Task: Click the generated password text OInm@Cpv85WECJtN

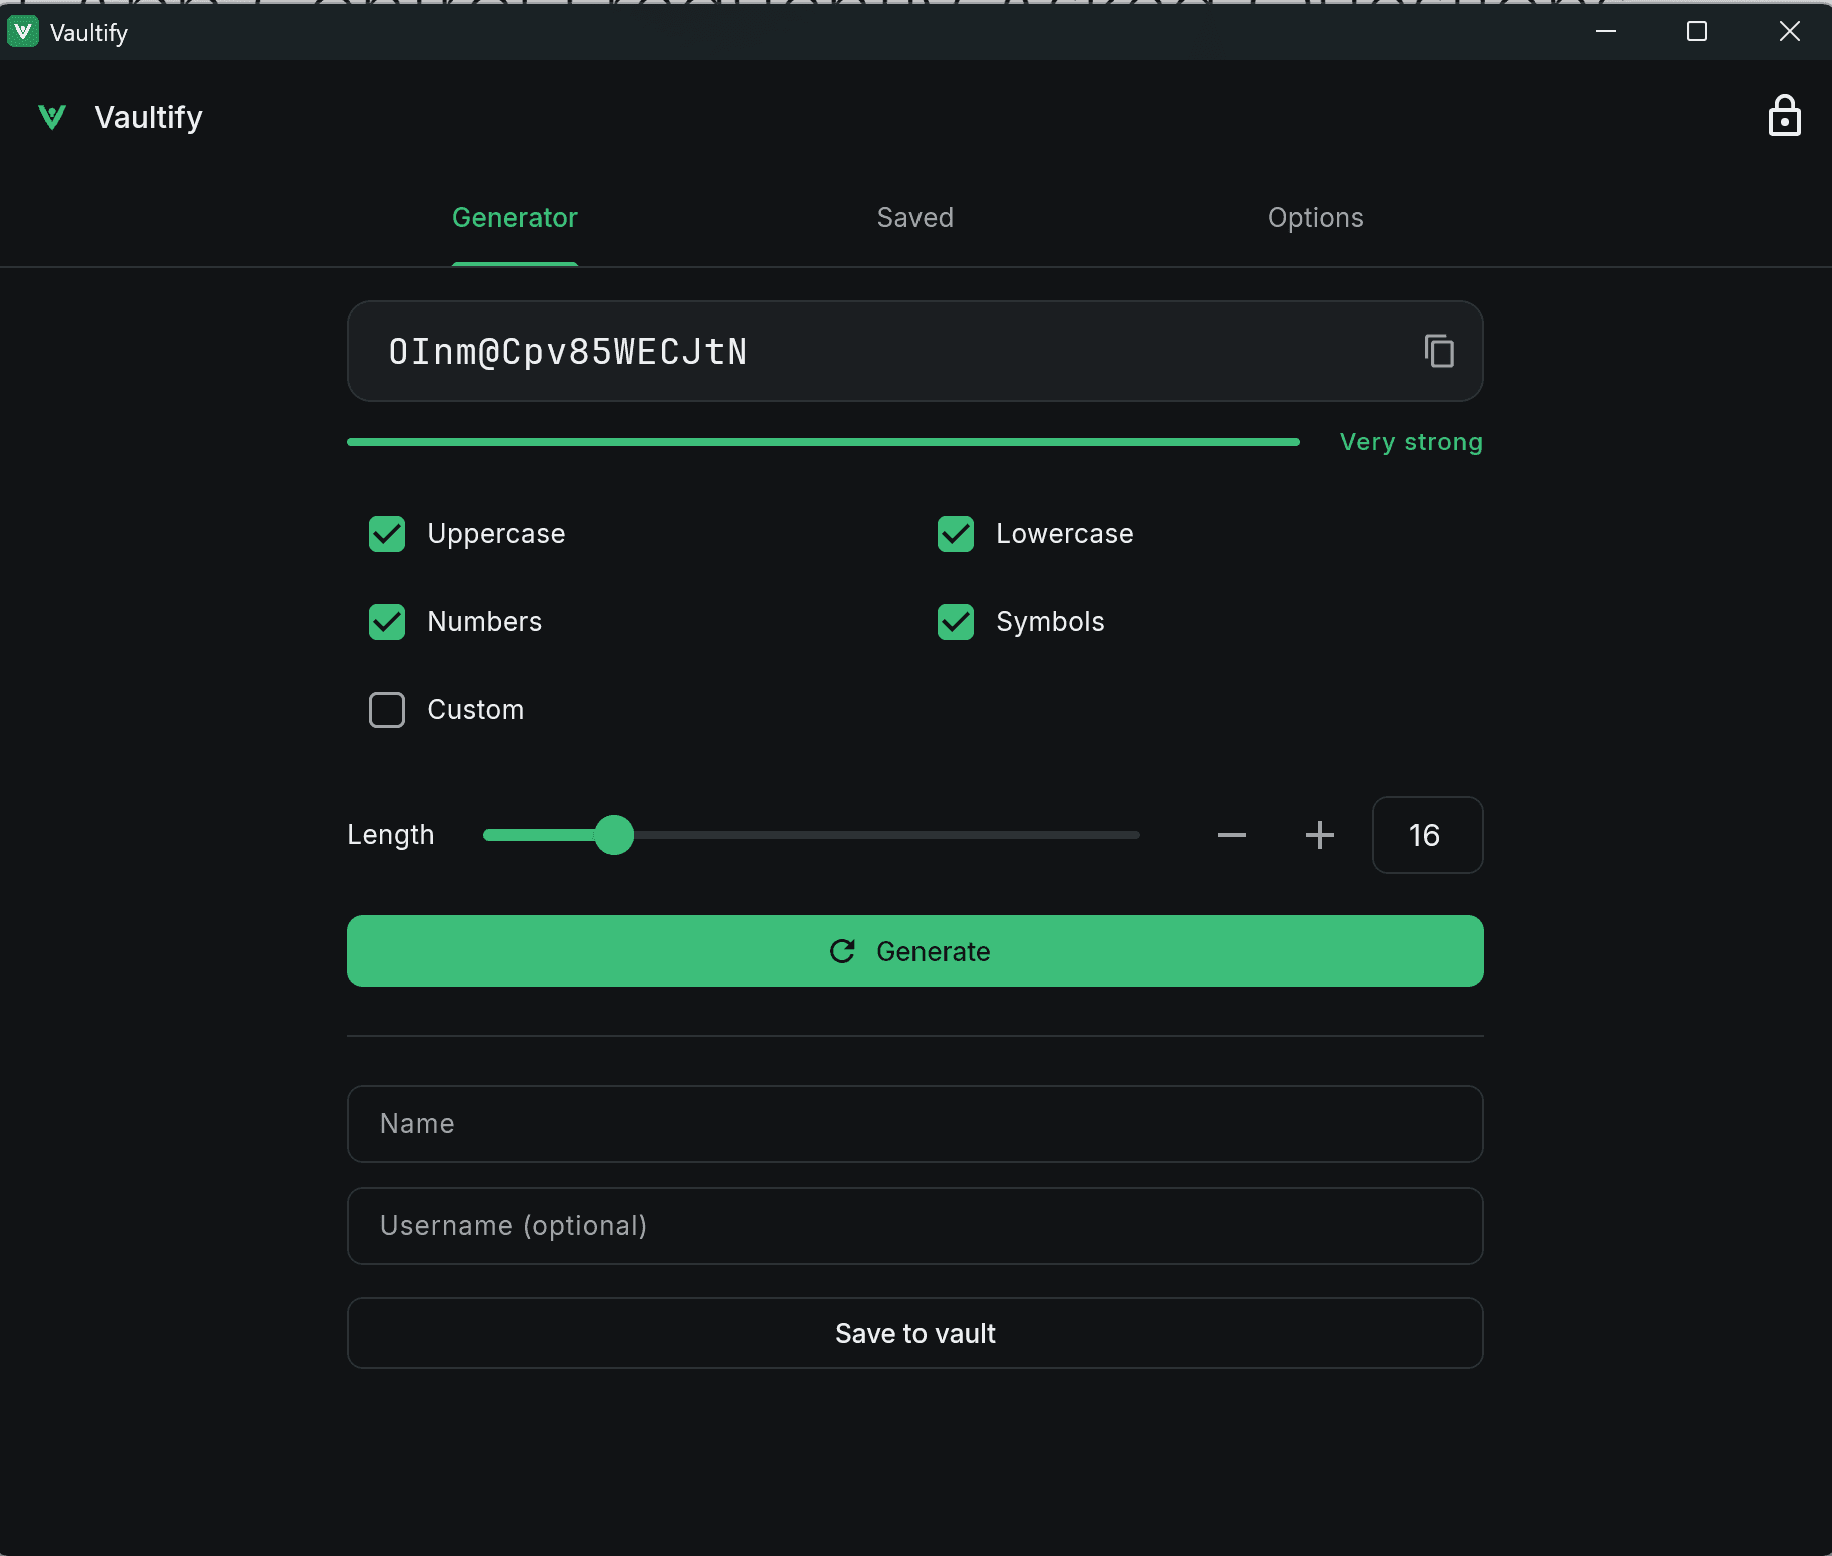Action: pyautogui.click(x=568, y=352)
